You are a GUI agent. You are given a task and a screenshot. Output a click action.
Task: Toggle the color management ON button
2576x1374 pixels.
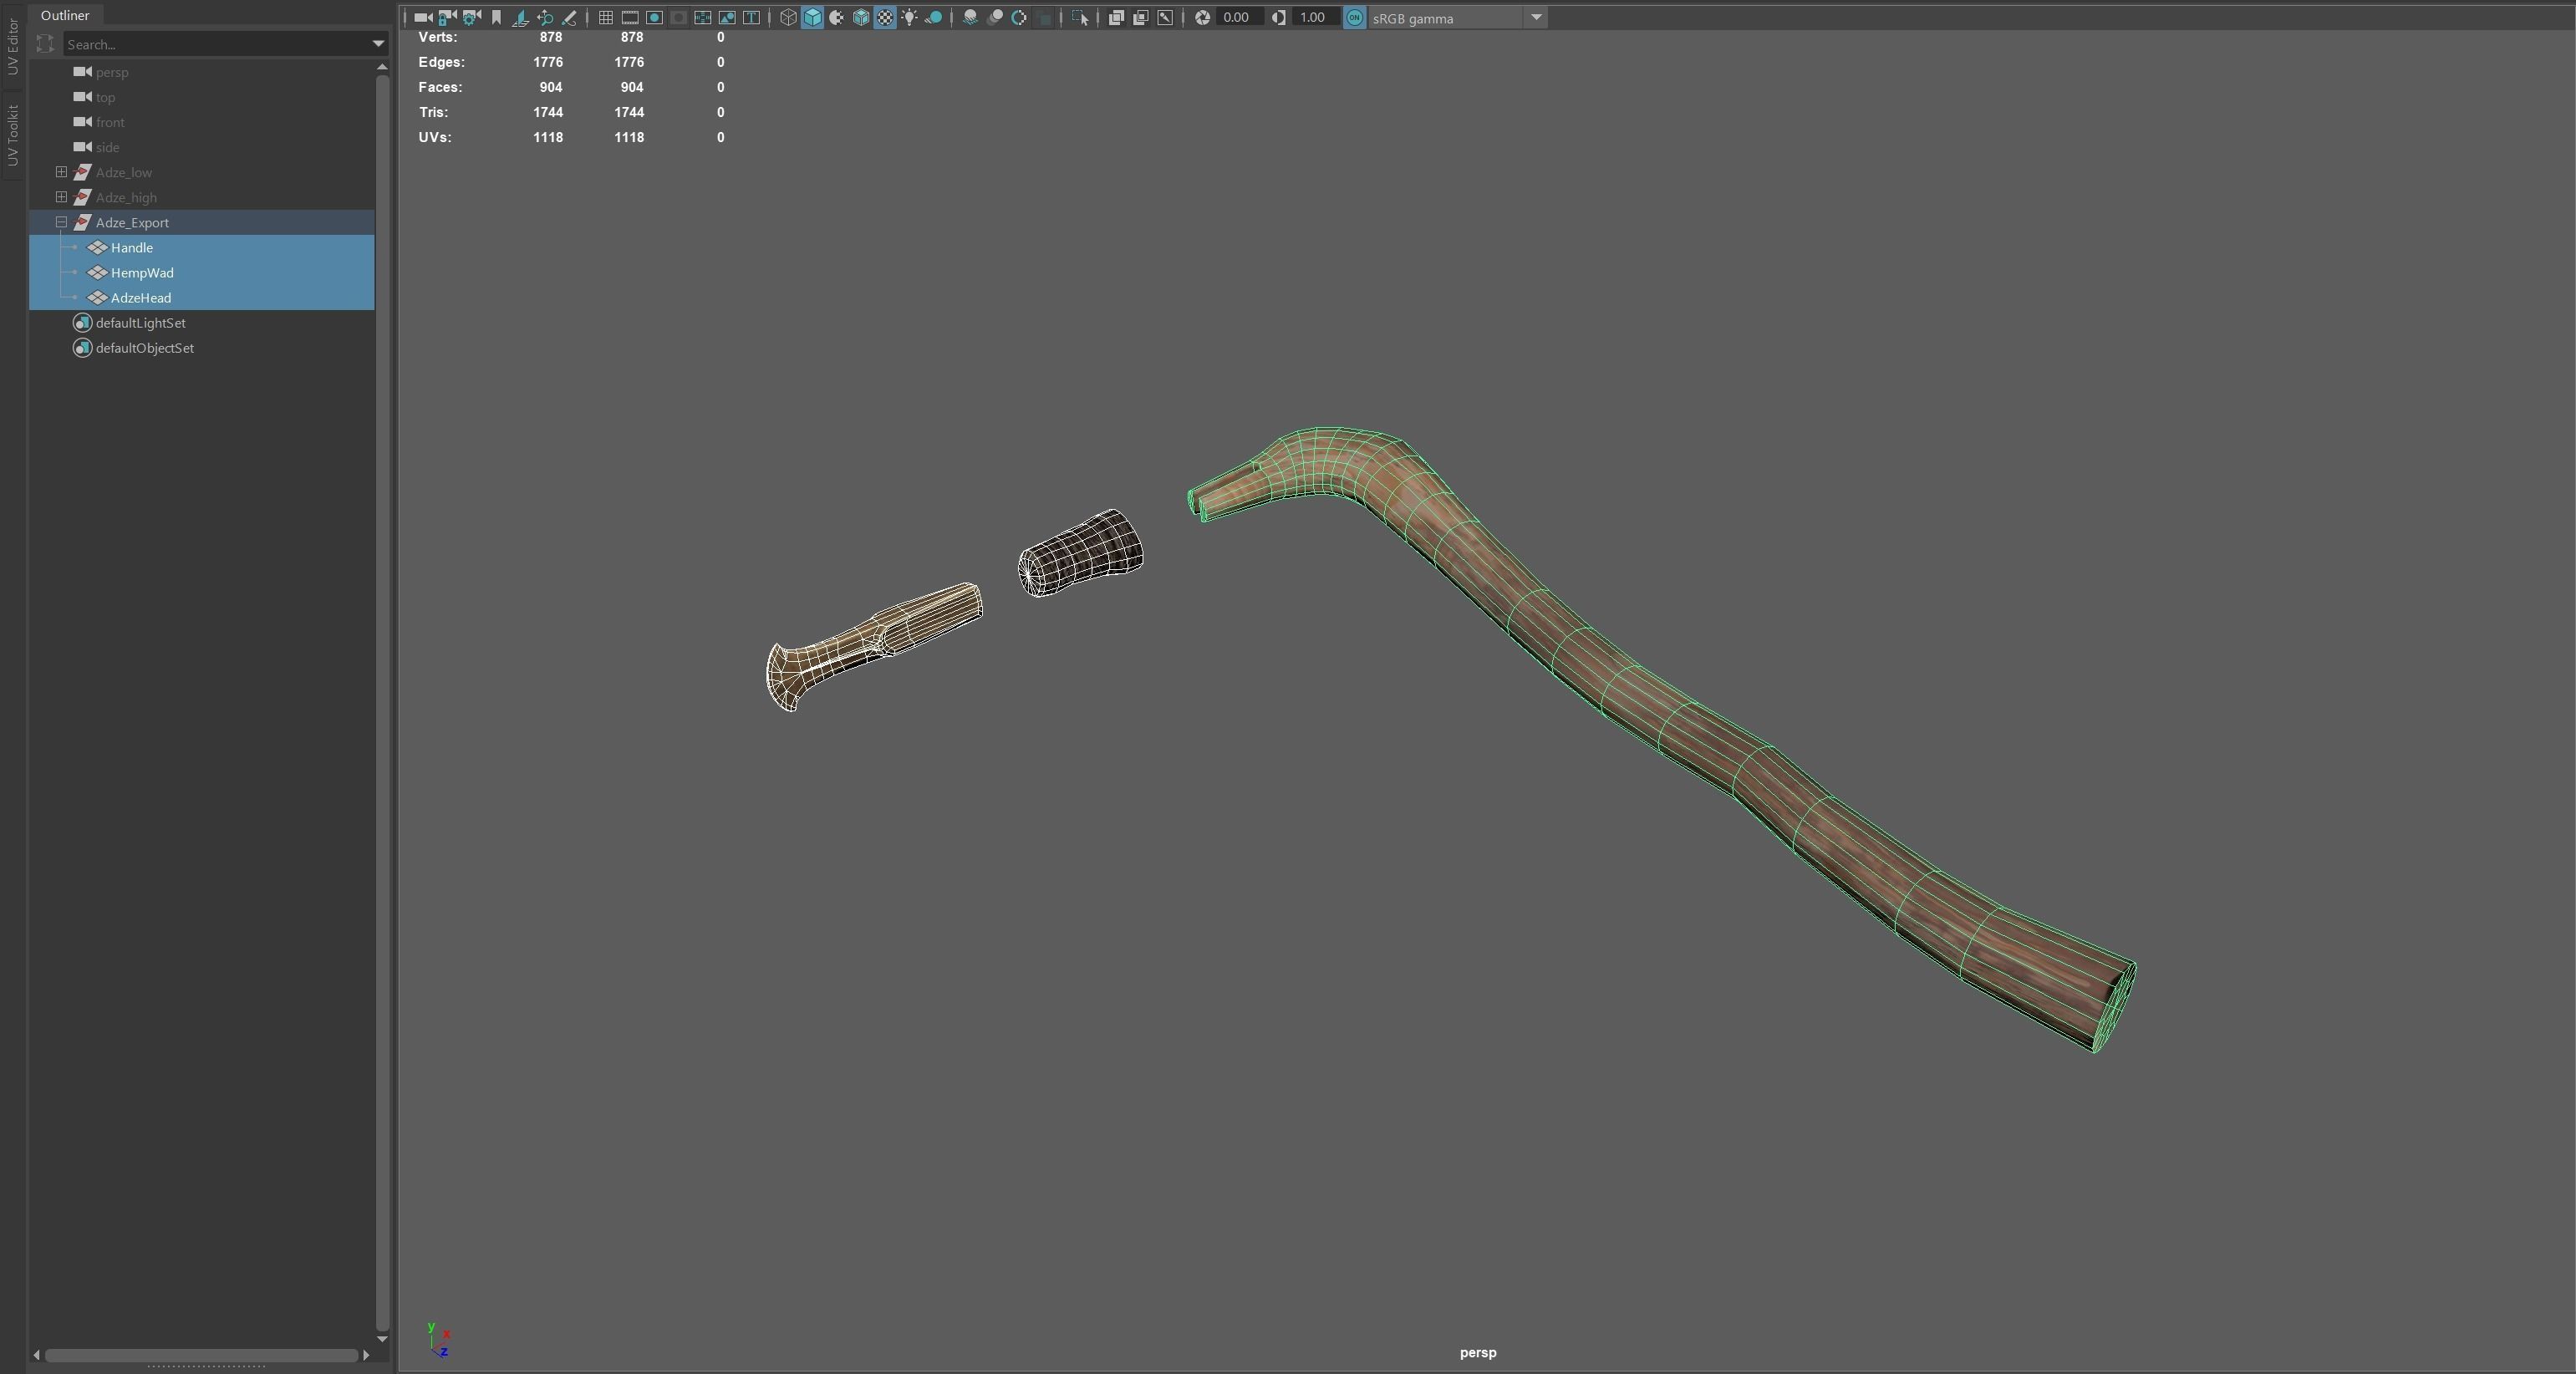[x=1354, y=17]
